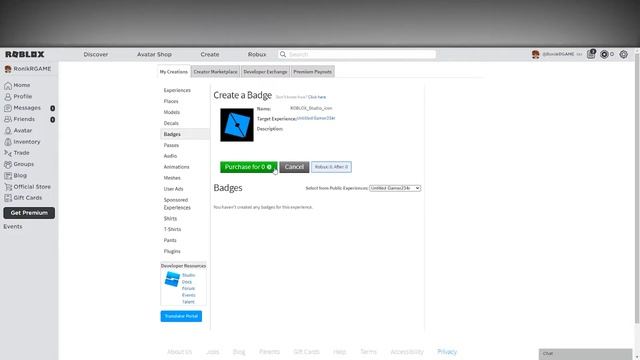The image size is (640, 360).
Task: Open the Talent developer resource link
Action: pos(188,302)
